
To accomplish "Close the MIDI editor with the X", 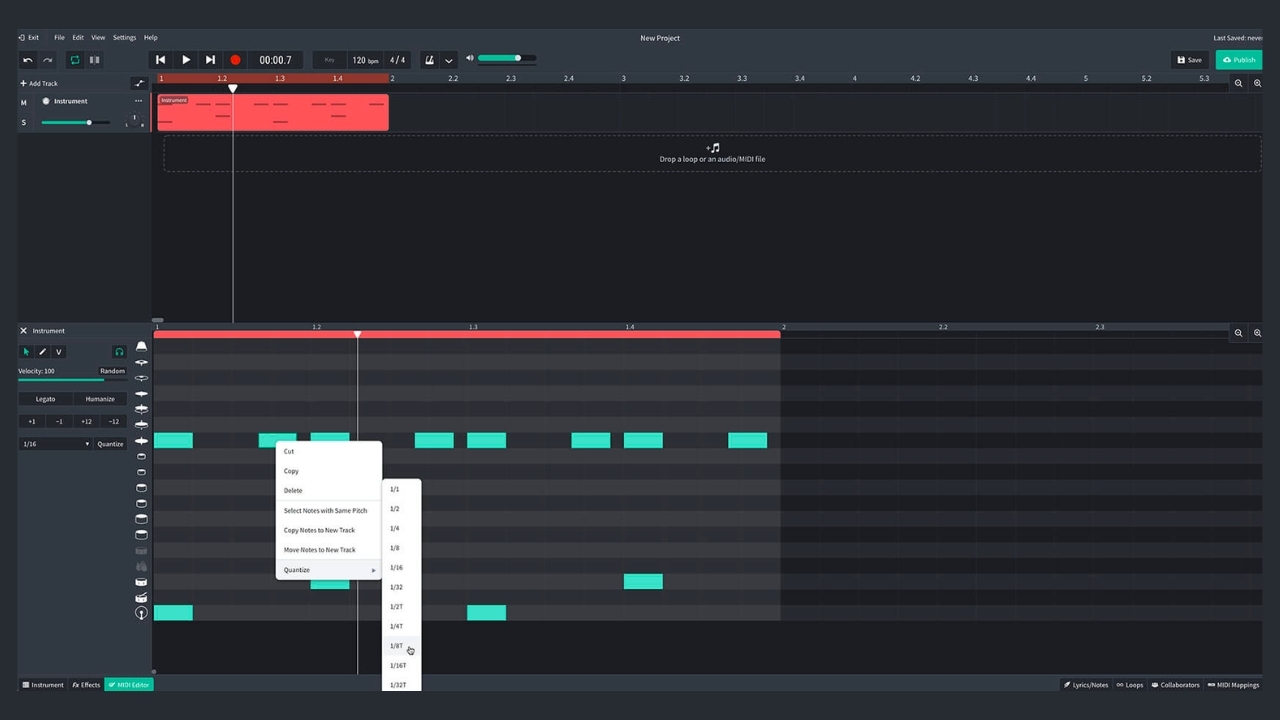I will click(x=23, y=331).
